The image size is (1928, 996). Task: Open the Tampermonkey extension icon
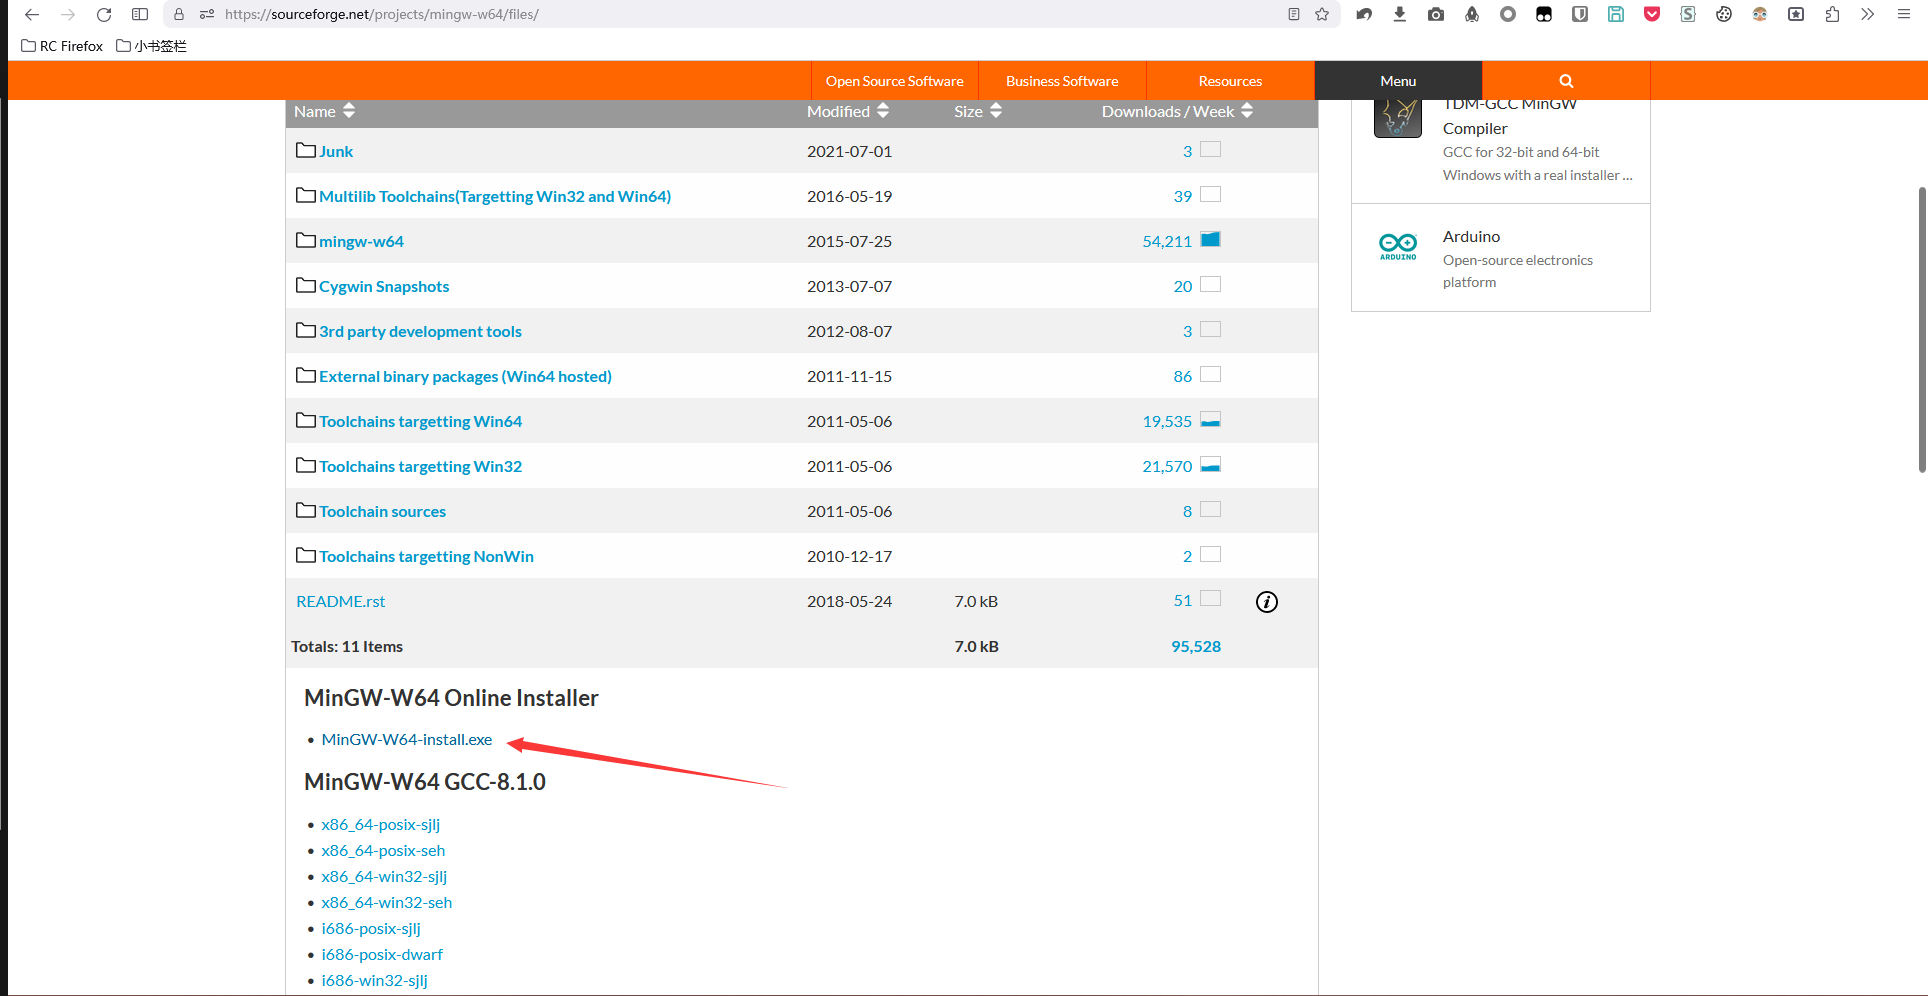(x=1544, y=14)
